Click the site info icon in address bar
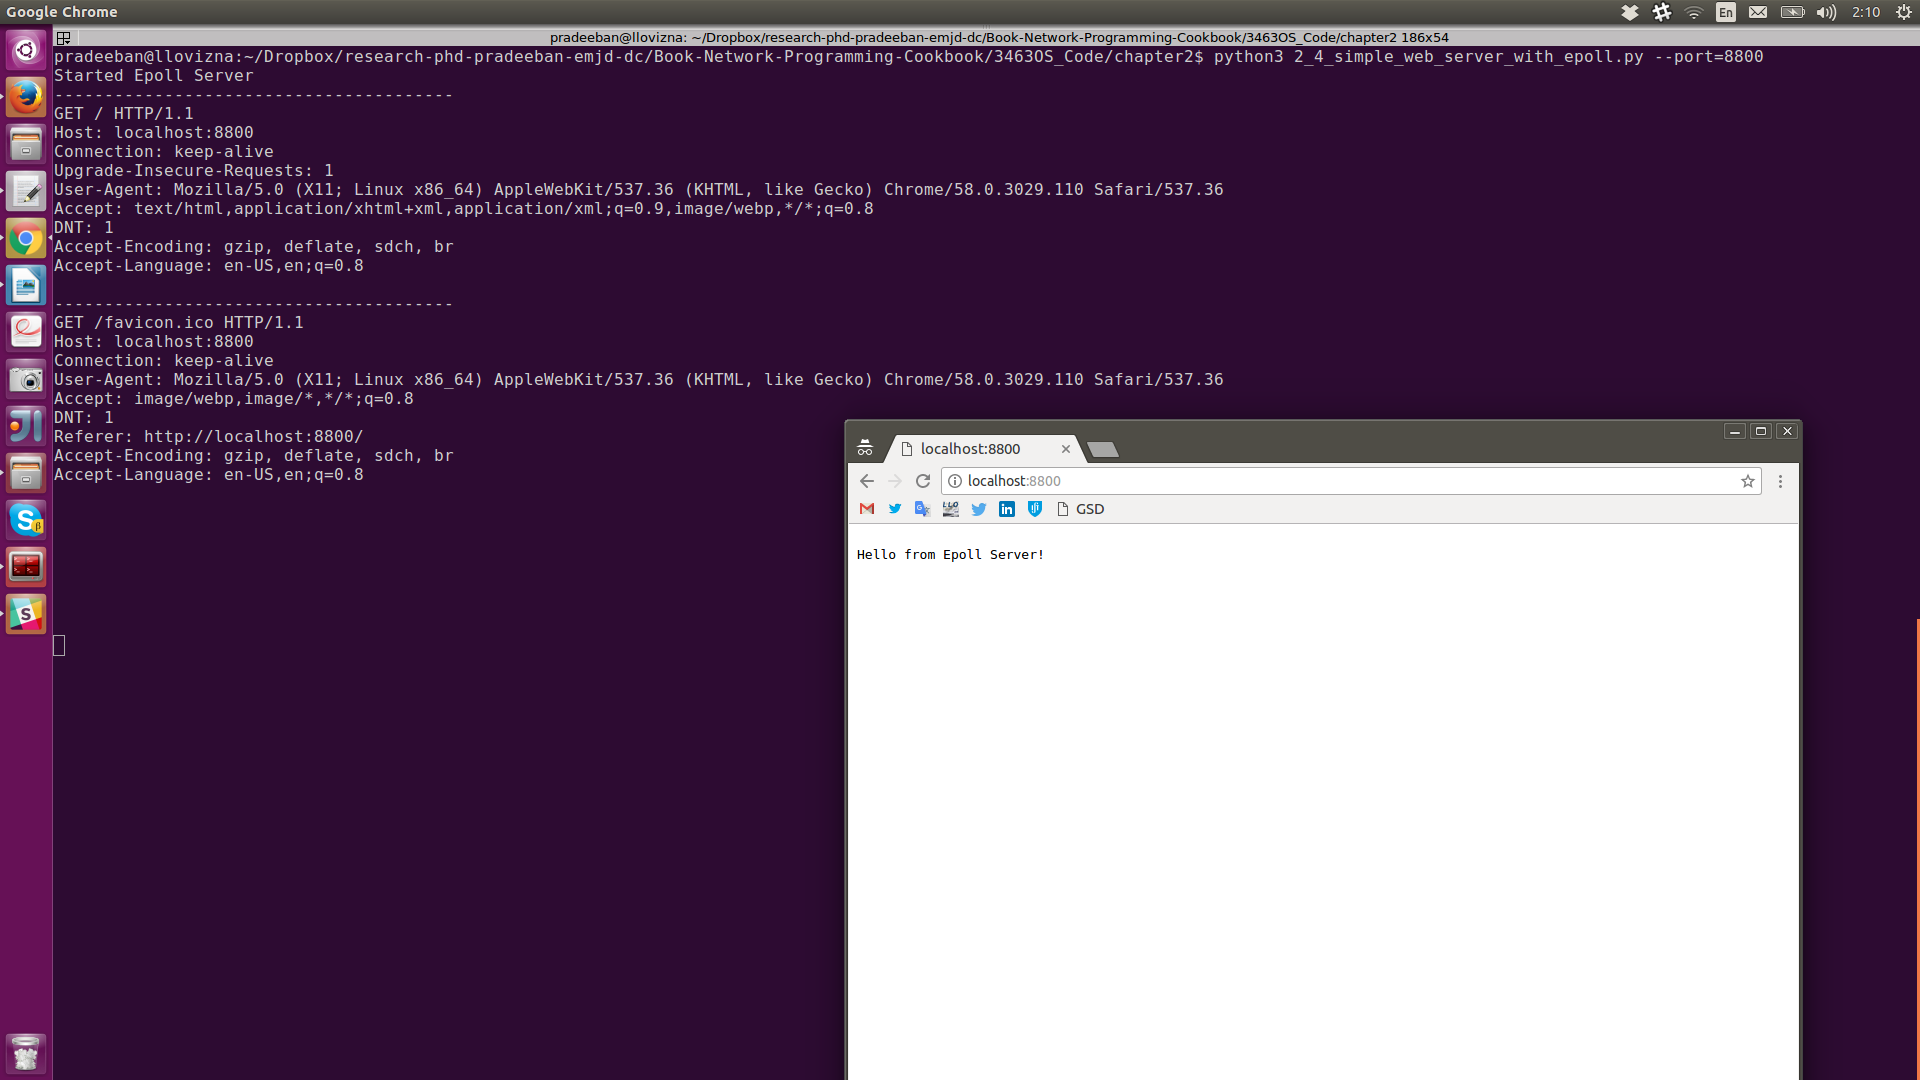Viewport: 1920px width, 1080px height. pyautogui.click(x=955, y=481)
